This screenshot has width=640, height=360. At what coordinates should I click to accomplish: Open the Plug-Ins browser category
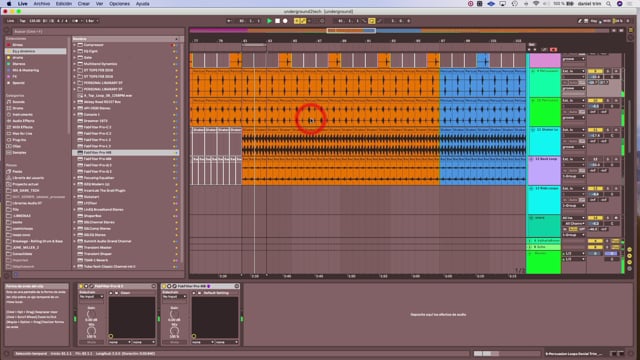coord(19,140)
